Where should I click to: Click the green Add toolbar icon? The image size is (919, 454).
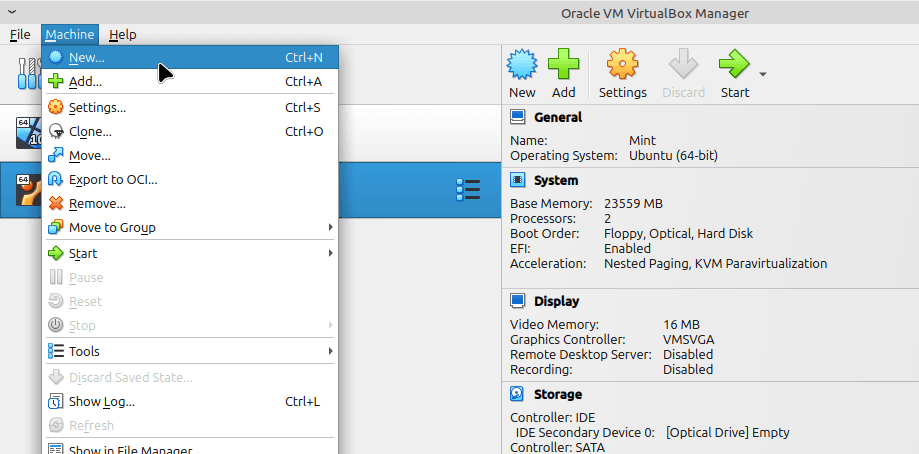pos(563,64)
